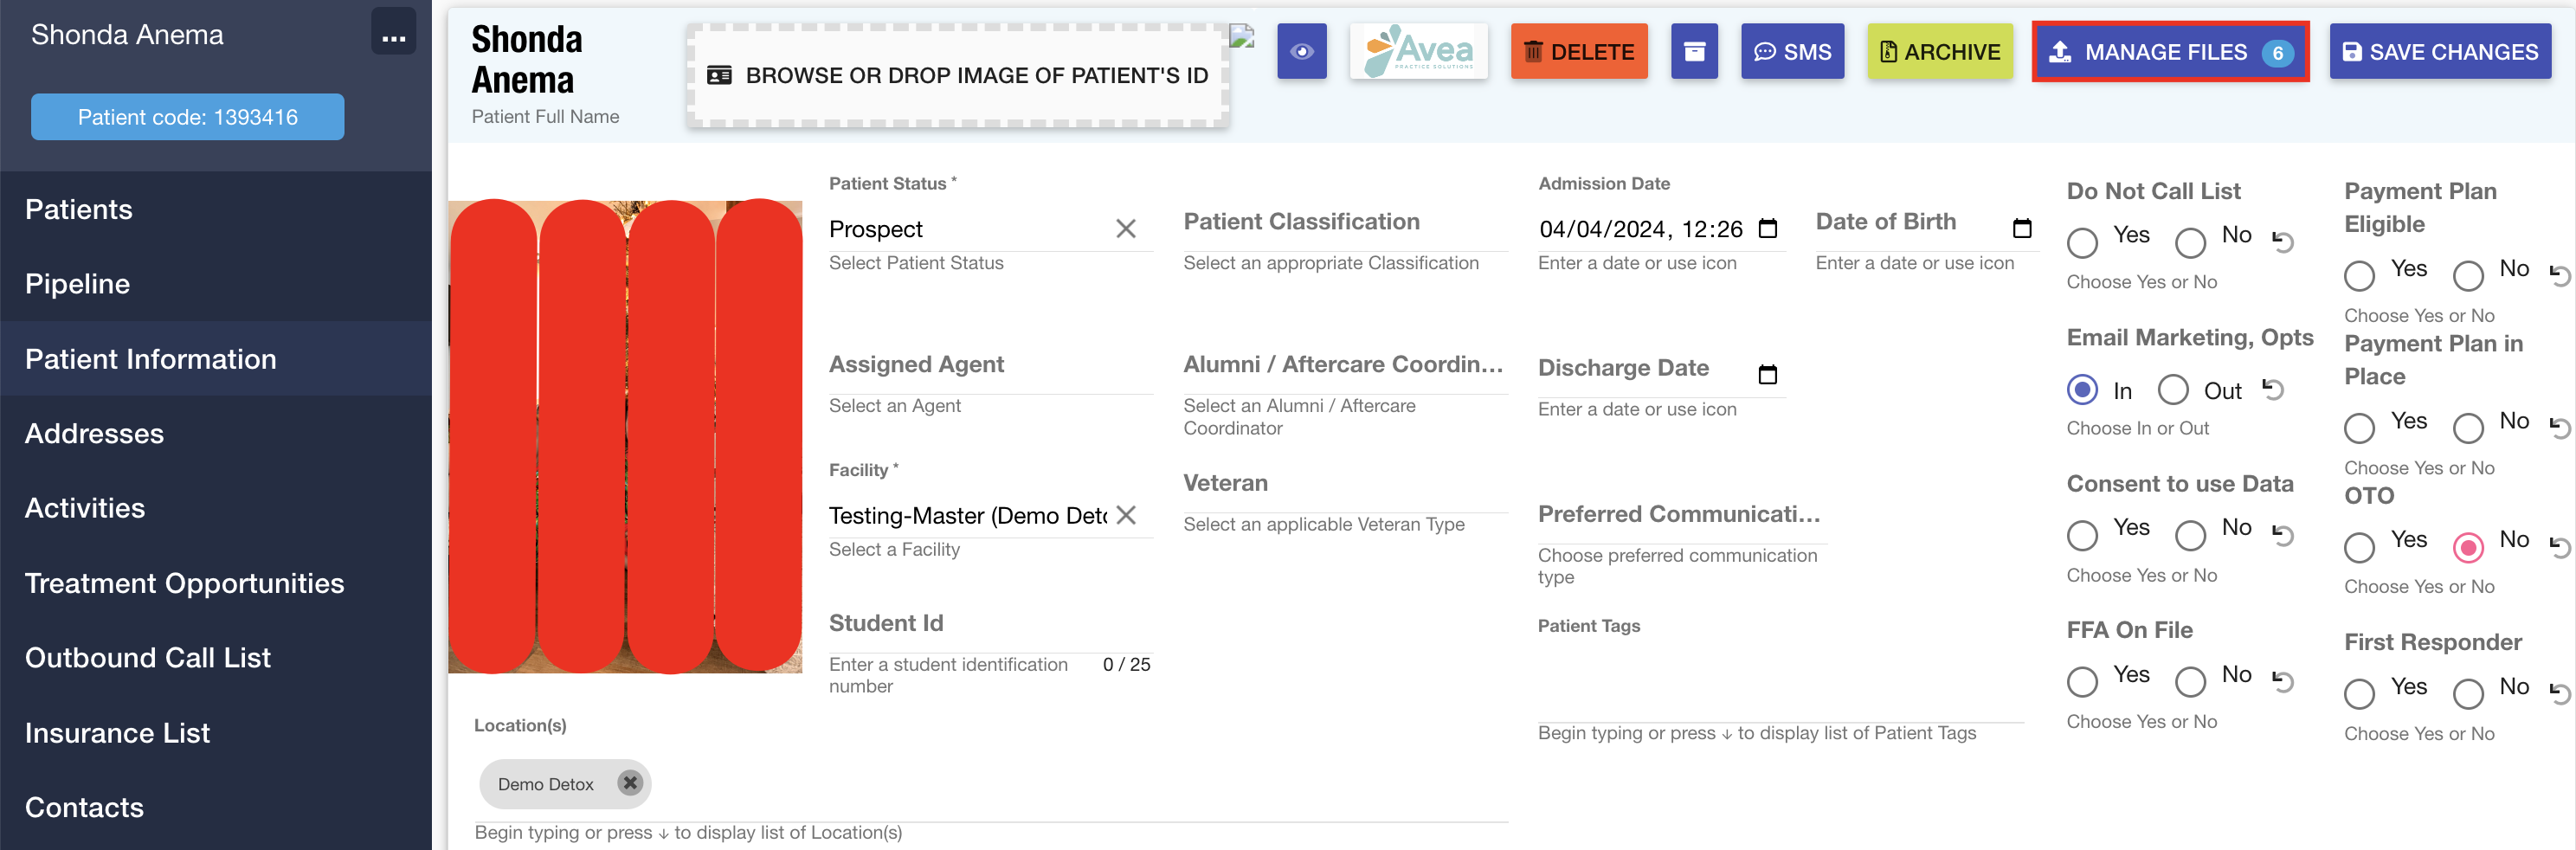Go to Addresses in the sidebar
Image resolution: width=2576 pixels, height=850 pixels.
(94, 433)
